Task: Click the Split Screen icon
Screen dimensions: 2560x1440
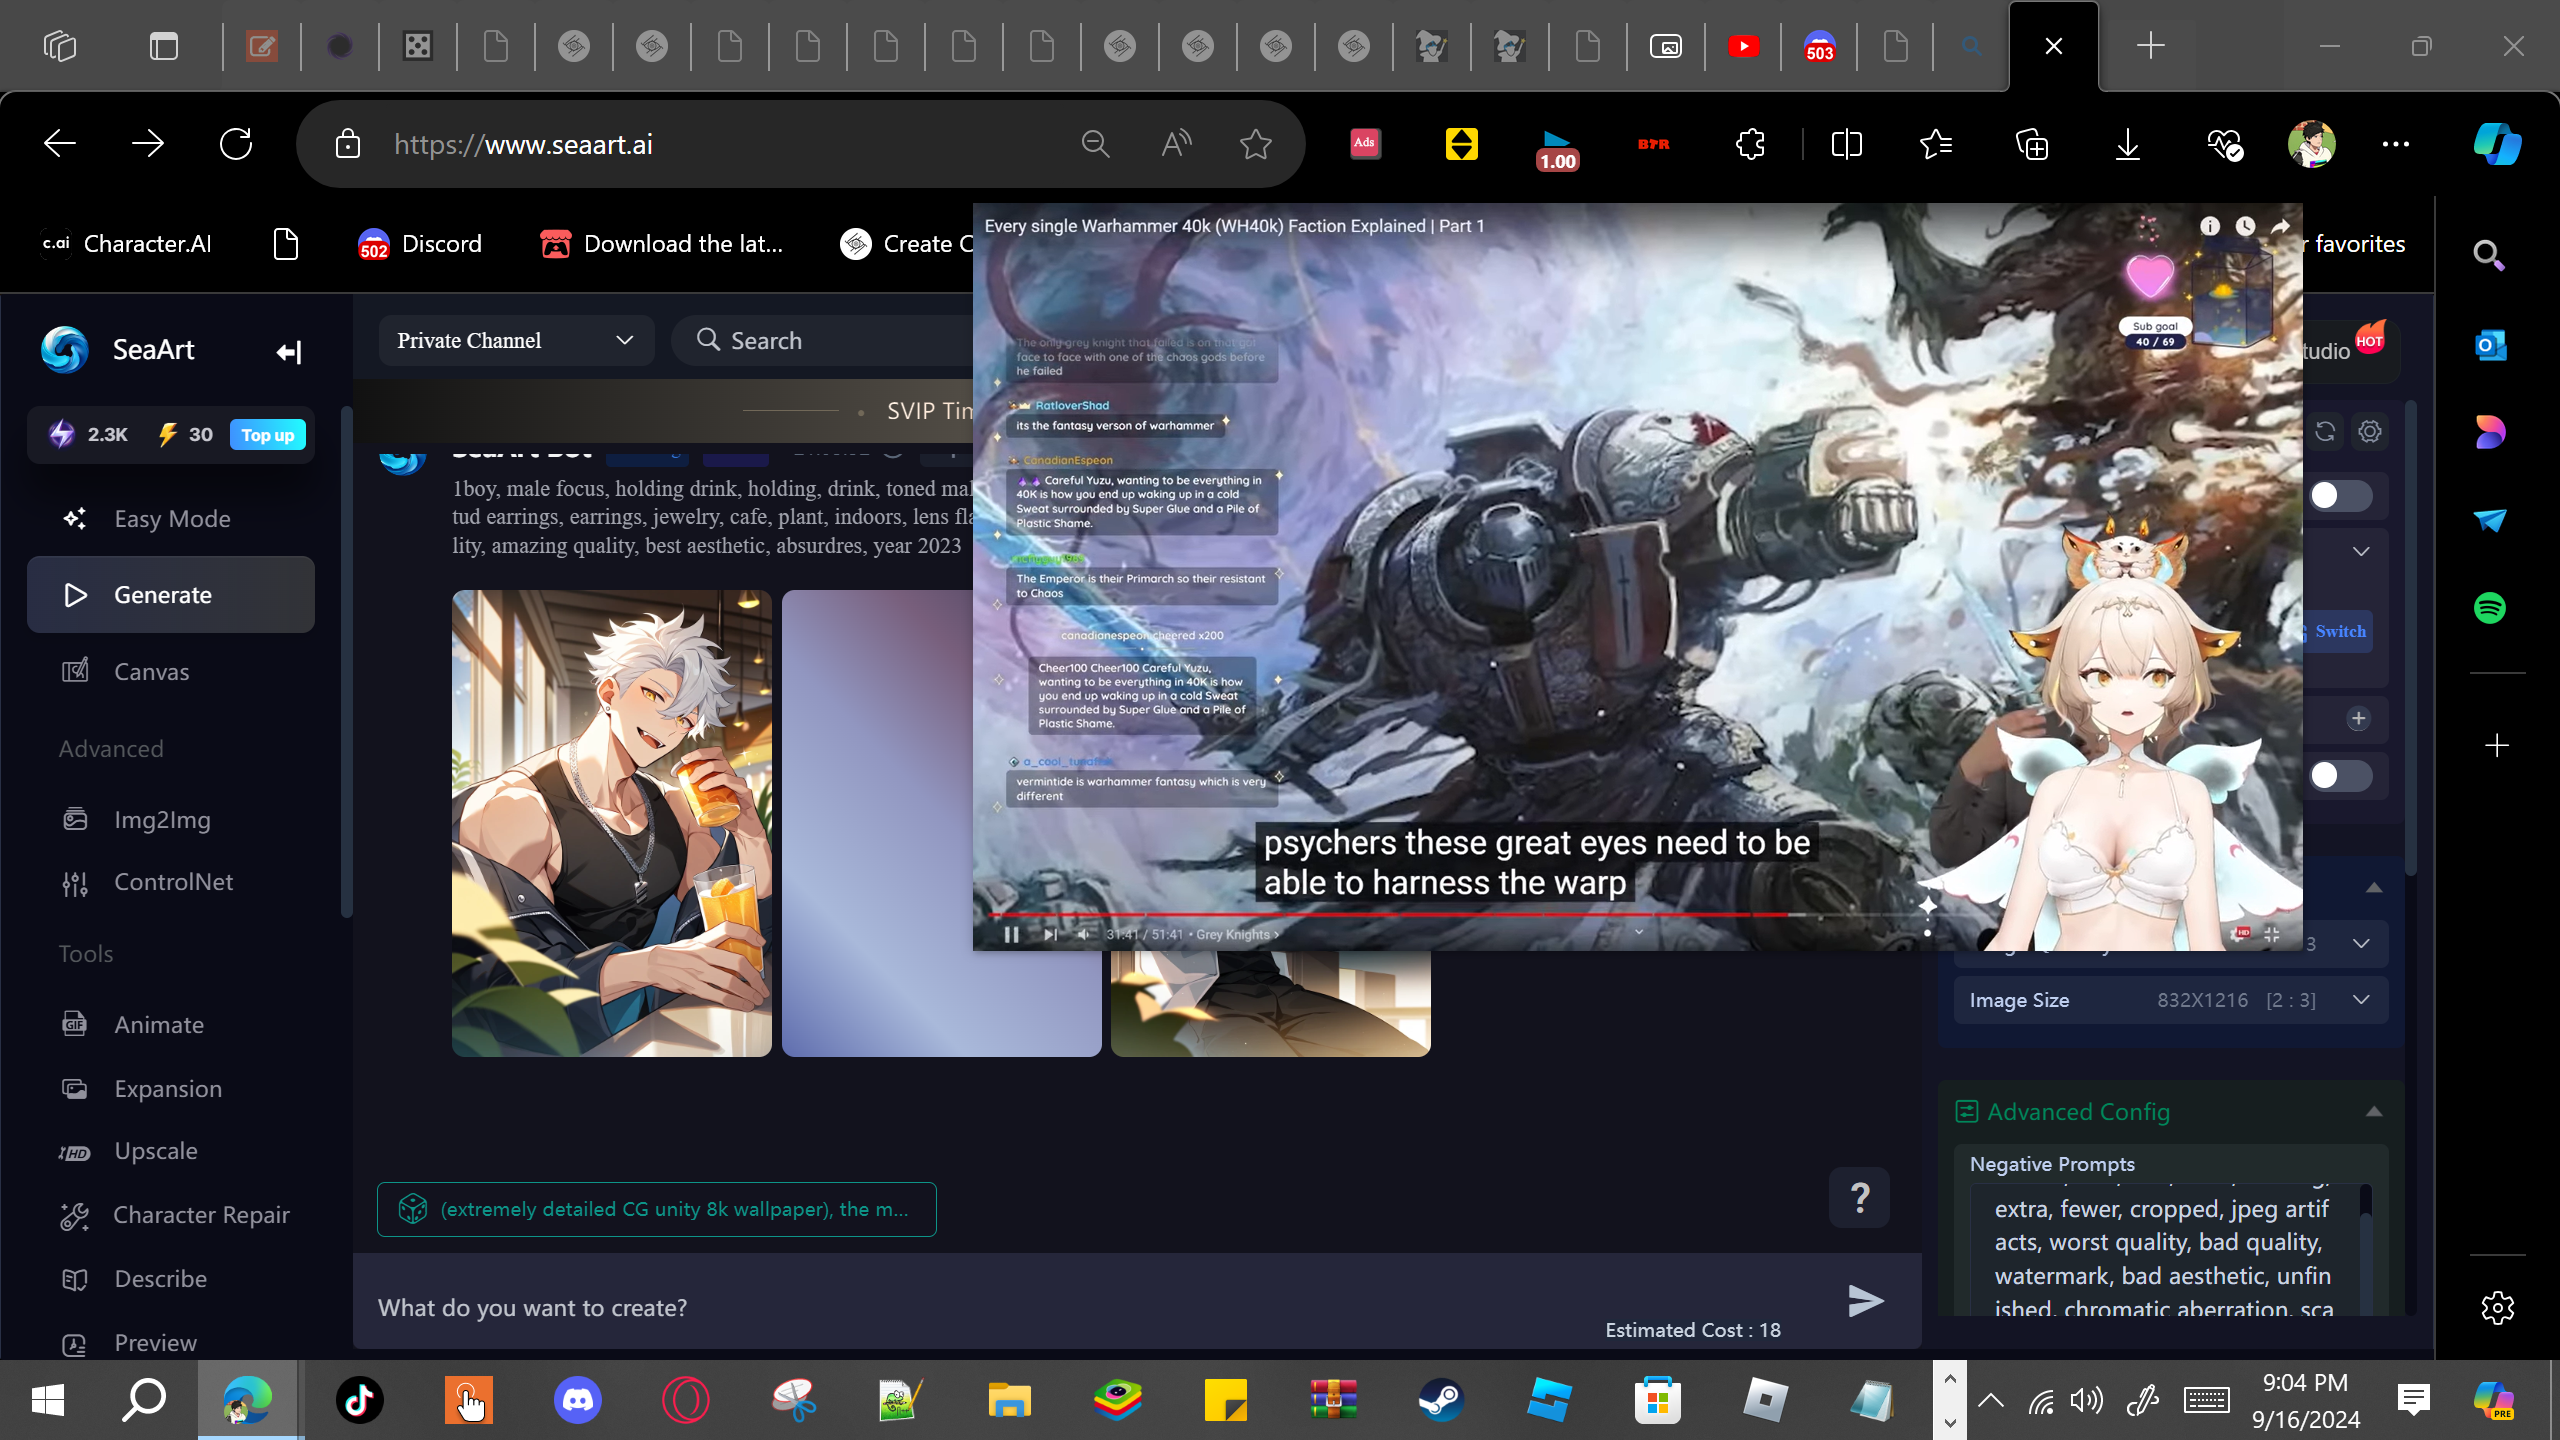Action: point(1846,144)
